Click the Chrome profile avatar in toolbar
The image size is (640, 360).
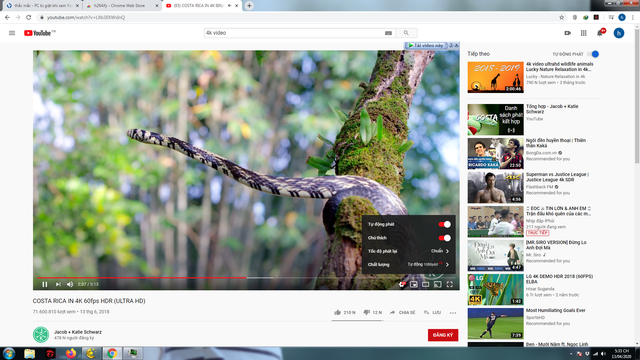click(622, 17)
